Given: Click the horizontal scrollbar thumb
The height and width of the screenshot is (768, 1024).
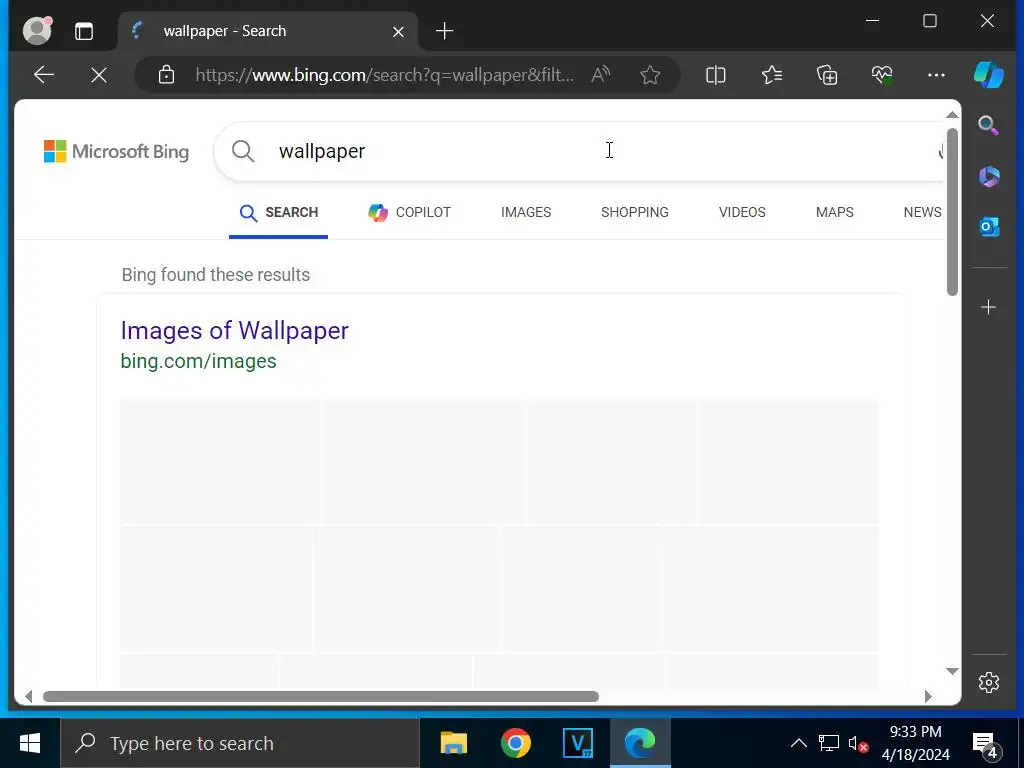Looking at the screenshot, I should click(x=321, y=696).
